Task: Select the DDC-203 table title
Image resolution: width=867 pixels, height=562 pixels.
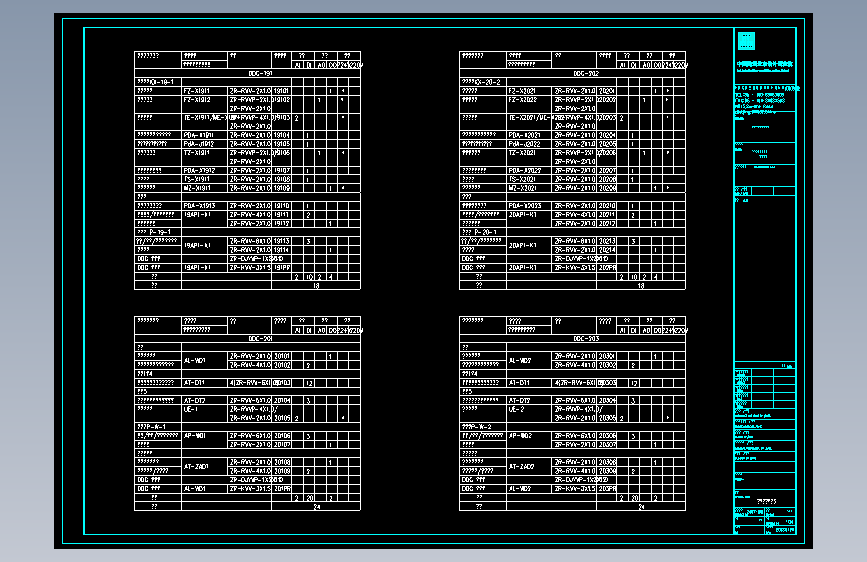Action: click(x=586, y=339)
